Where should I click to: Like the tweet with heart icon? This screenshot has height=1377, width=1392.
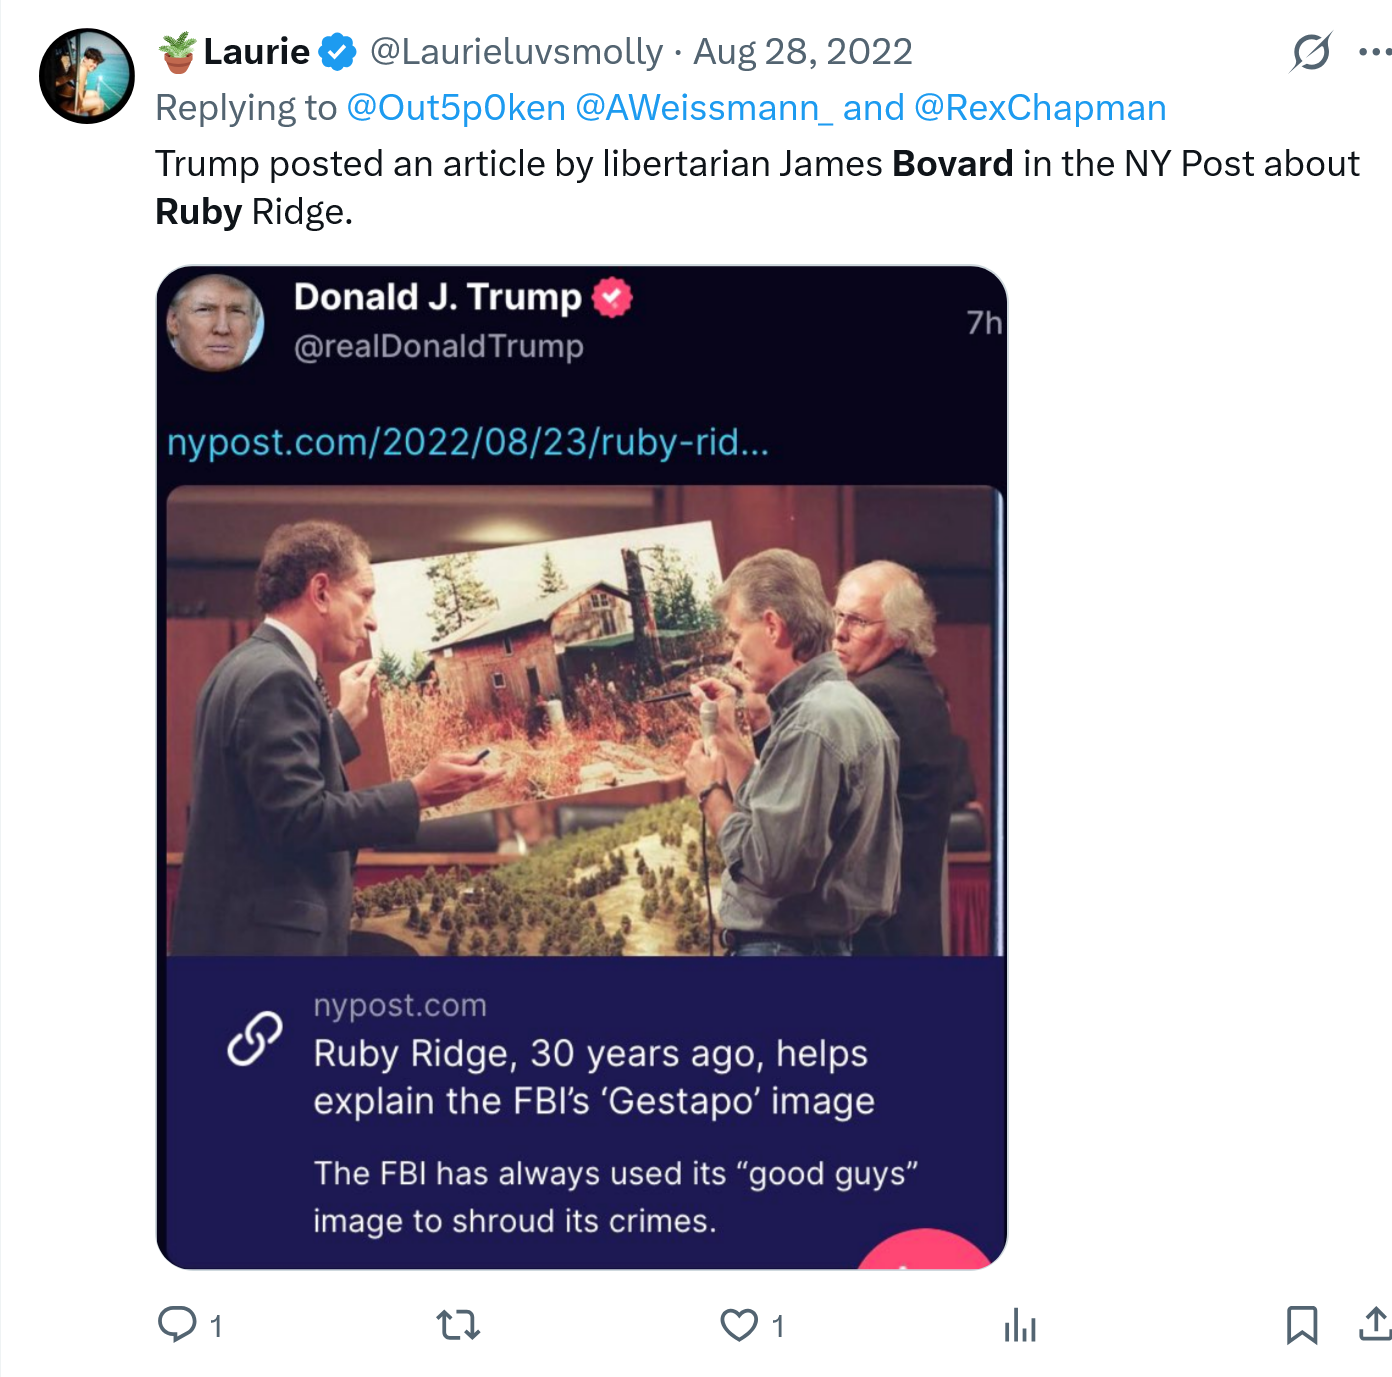(x=739, y=1325)
